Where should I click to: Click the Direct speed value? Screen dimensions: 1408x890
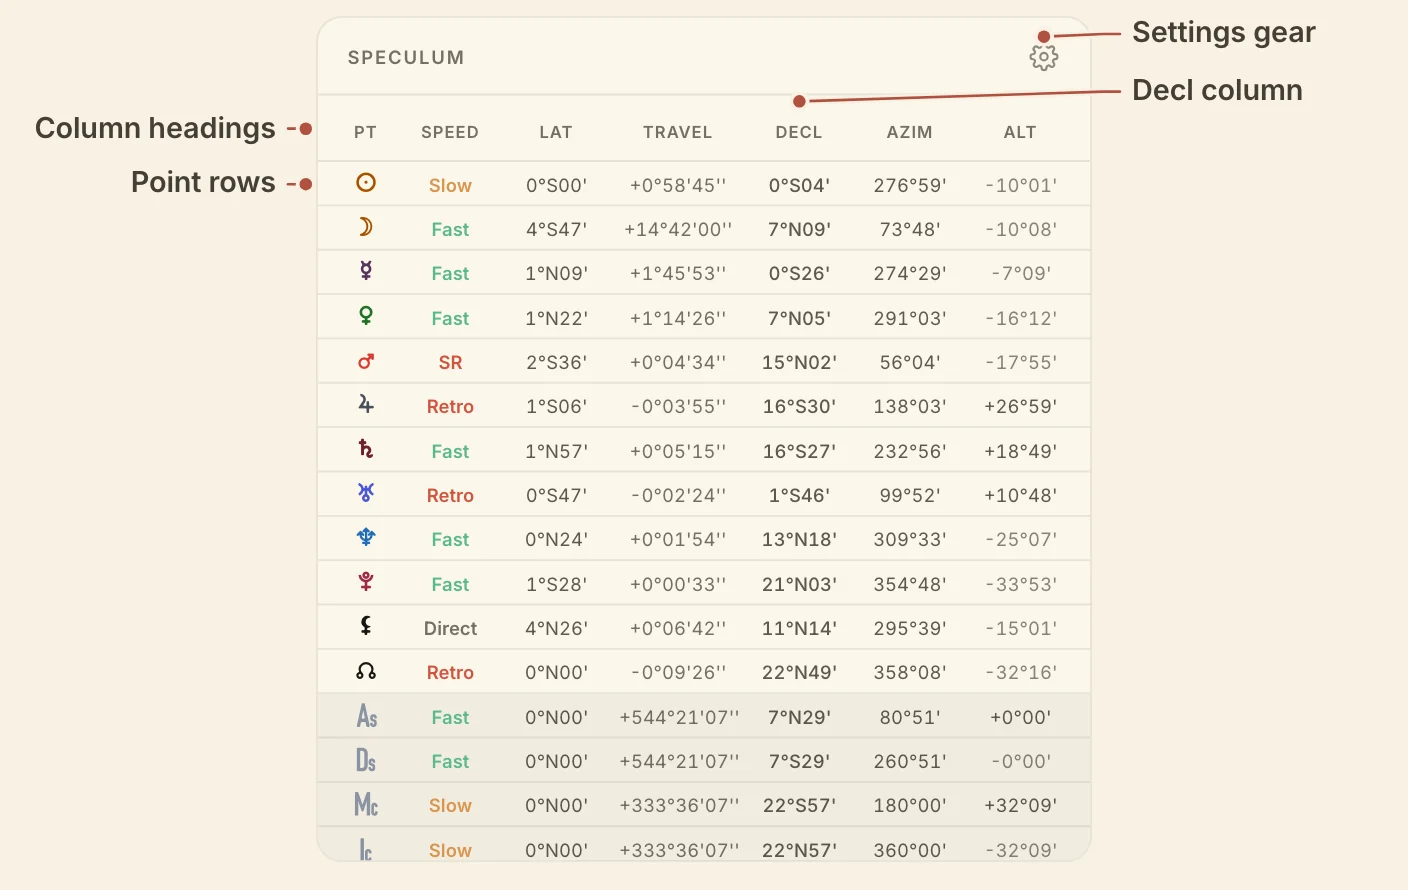(450, 629)
